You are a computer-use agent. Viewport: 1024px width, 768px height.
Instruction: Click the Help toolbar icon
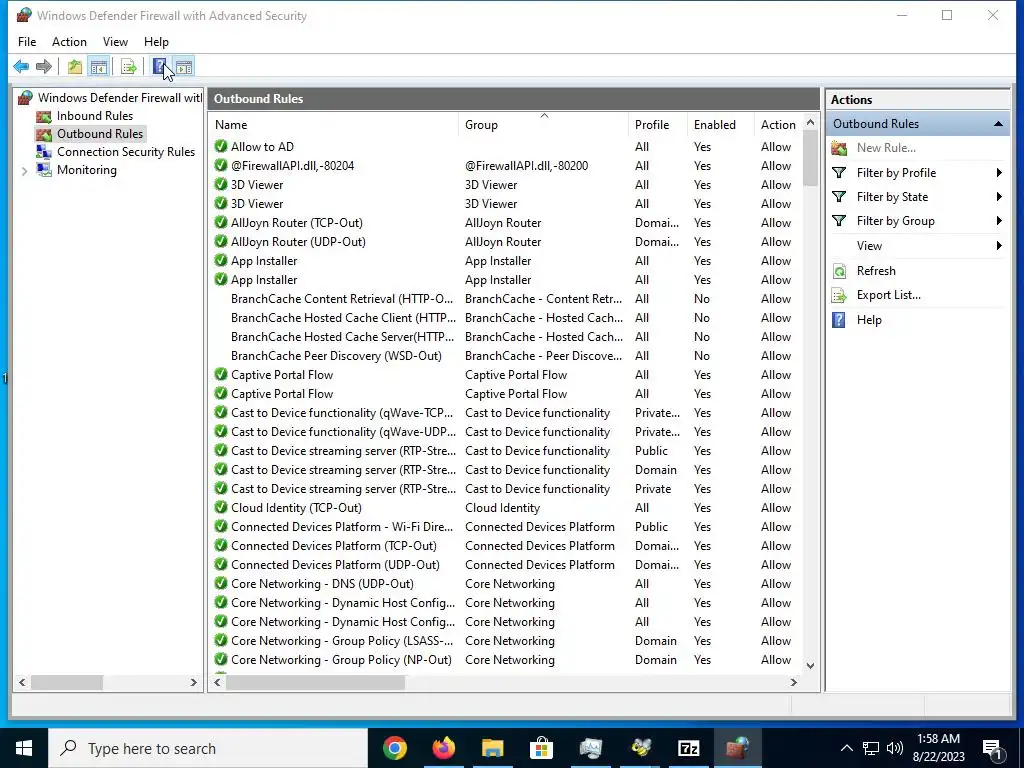159,67
